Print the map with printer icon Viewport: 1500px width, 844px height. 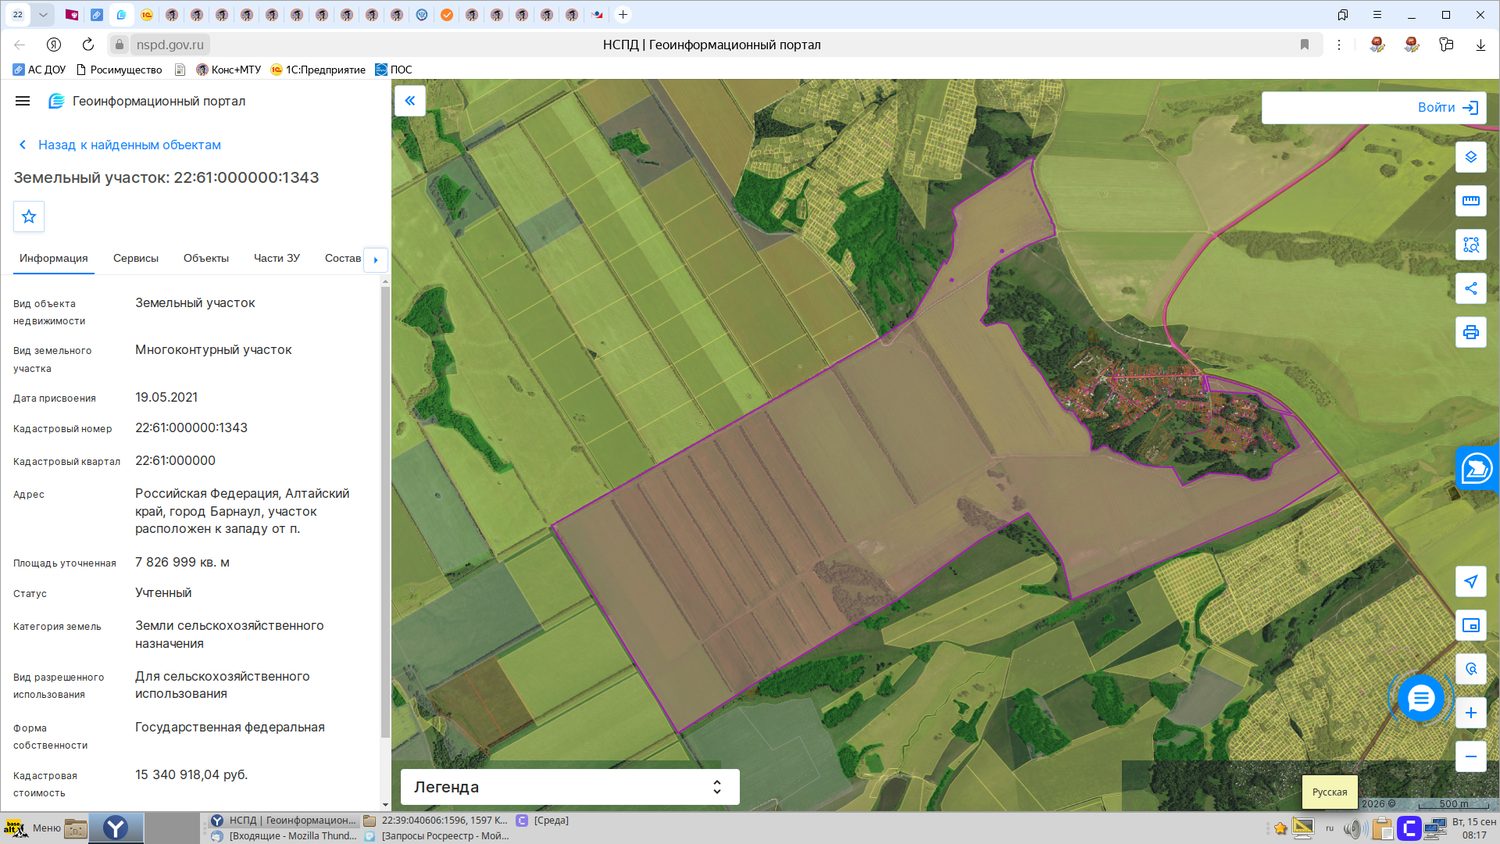pyautogui.click(x=1471, y=332)
